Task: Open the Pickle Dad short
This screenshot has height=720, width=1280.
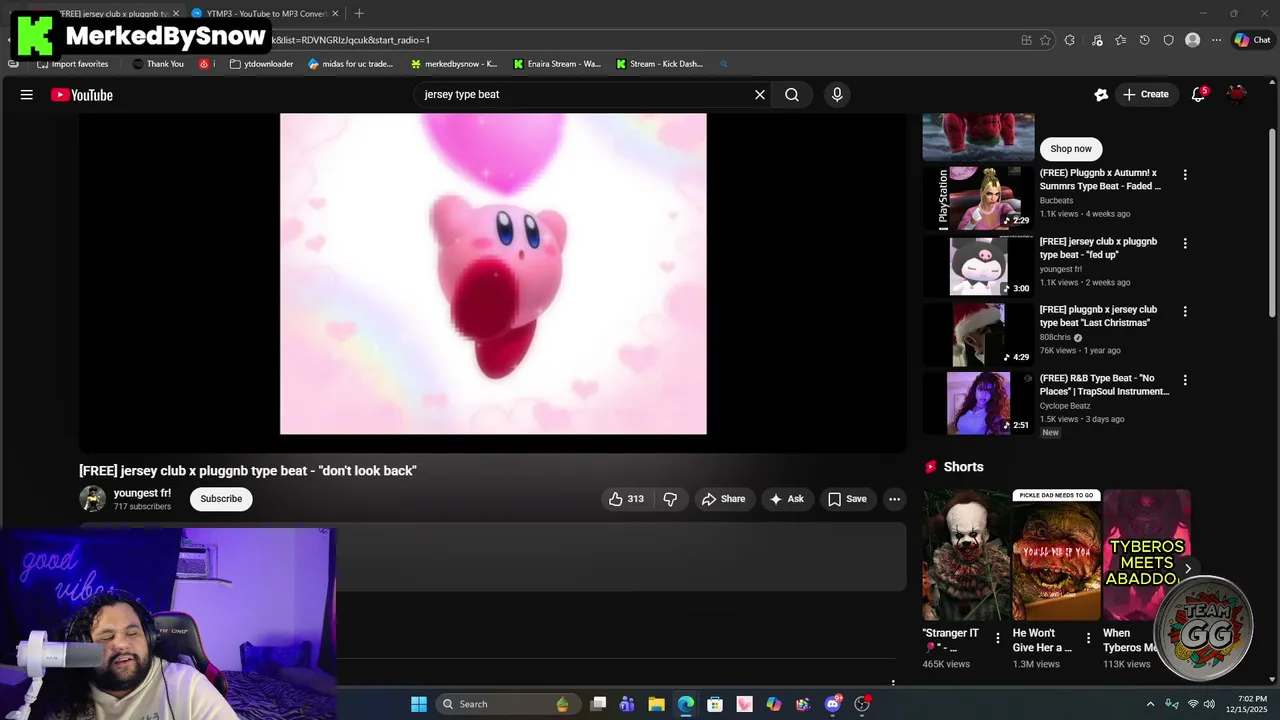Action: point(1056,555)
